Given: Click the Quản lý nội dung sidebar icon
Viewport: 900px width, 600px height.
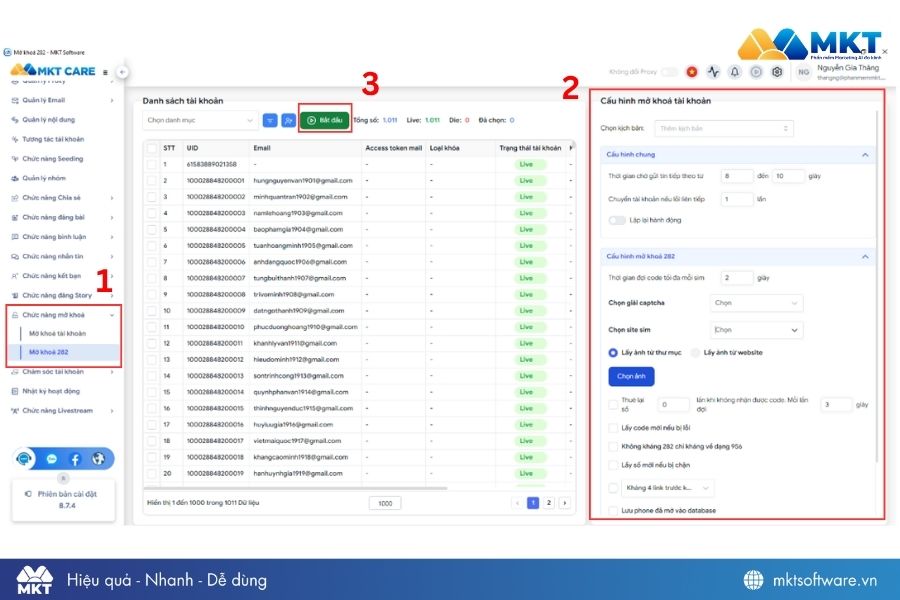Looking at the screenshot, I should pos(15,119).
